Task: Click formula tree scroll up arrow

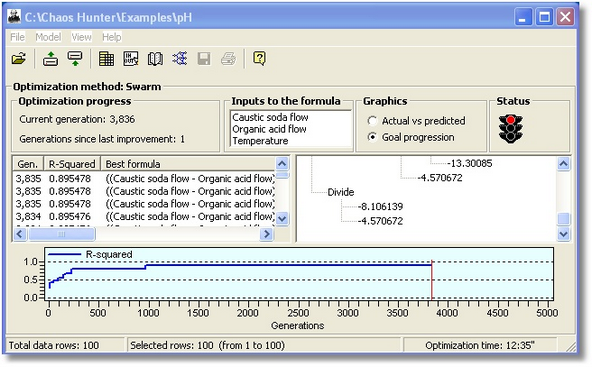Action: [x=563, y=164]
